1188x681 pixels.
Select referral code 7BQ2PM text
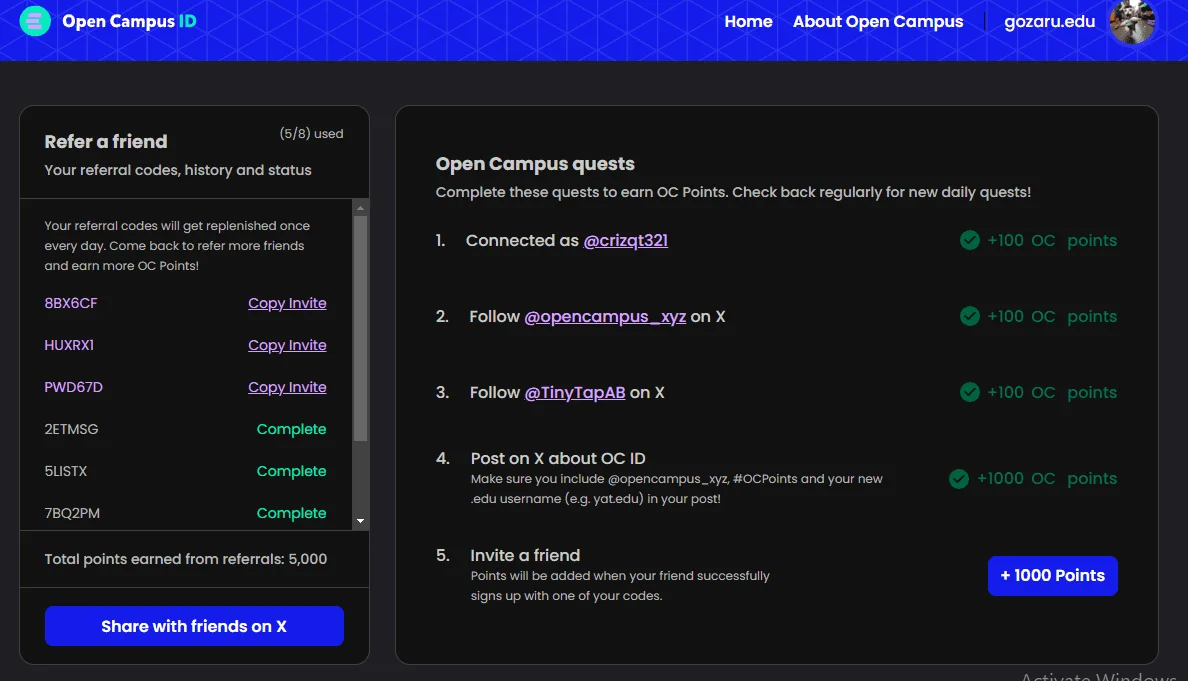coord(72,513)
